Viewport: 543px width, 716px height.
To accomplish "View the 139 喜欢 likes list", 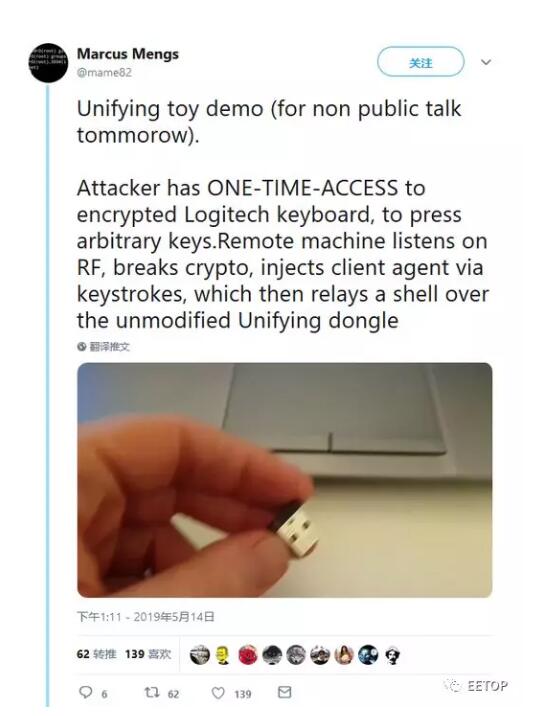I will click(148, 654).
